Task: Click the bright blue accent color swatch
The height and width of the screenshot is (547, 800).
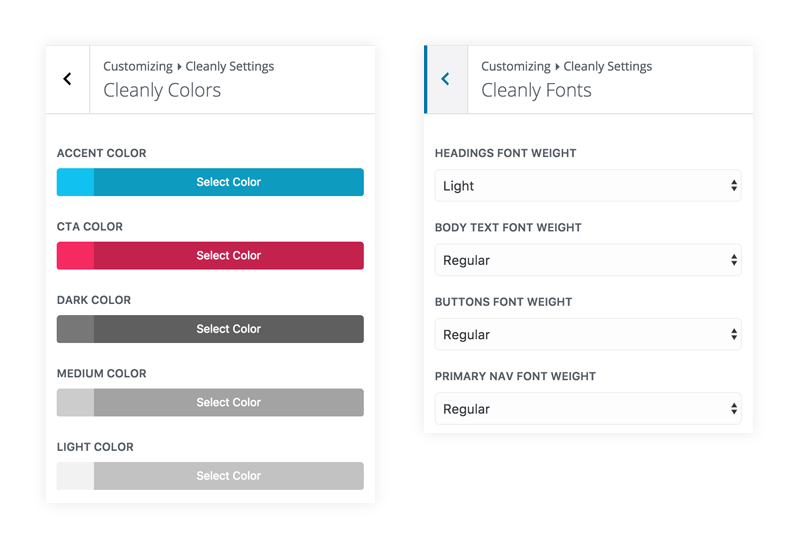Action: click(x=76, y=182)
